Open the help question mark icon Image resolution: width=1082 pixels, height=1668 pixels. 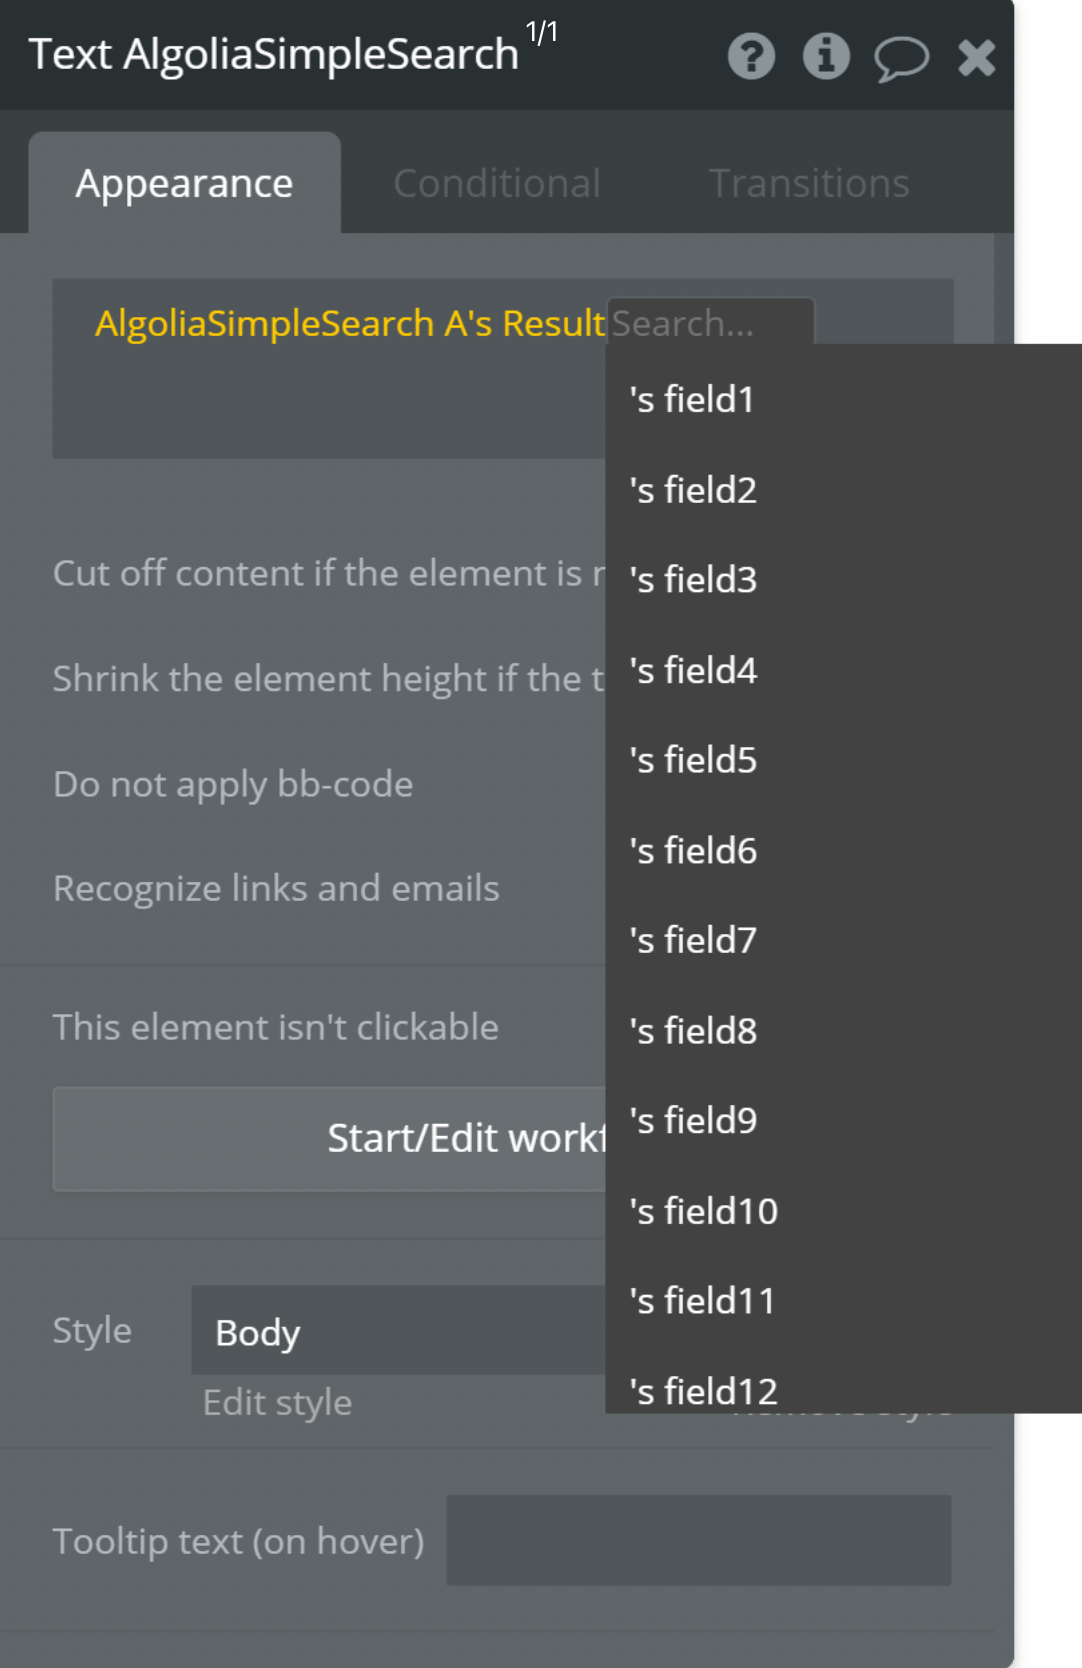coord(751,56)
